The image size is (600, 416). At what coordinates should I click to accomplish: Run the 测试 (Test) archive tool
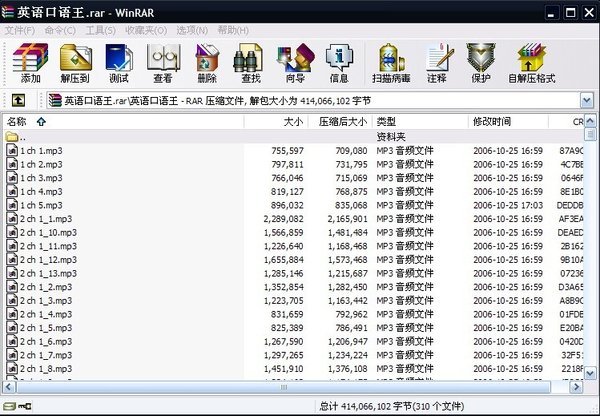[x=119, y=64]
